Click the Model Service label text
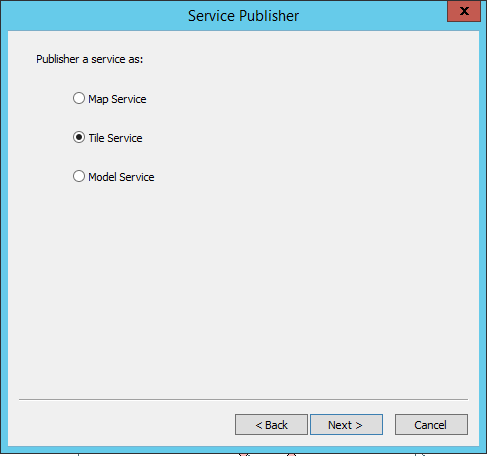The height and width of the screenshot is (456, 489). [121, 177]
